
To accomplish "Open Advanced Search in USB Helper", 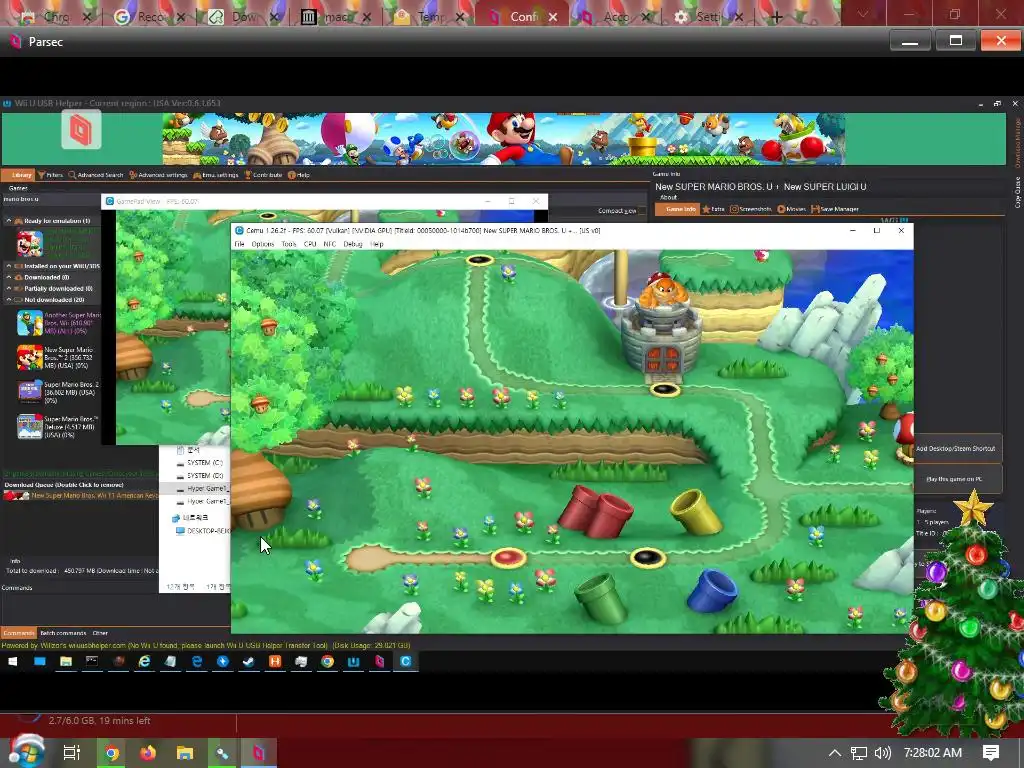I will point(96,175).
